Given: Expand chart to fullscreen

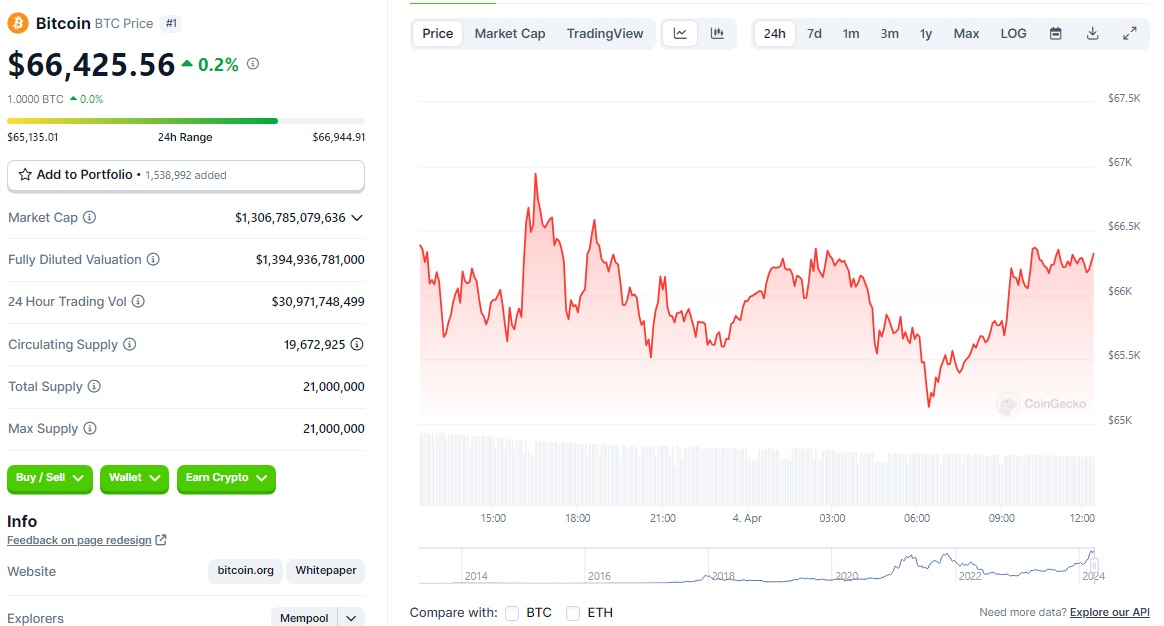Looking at the screenshot, I should (x=1130, y=33).
